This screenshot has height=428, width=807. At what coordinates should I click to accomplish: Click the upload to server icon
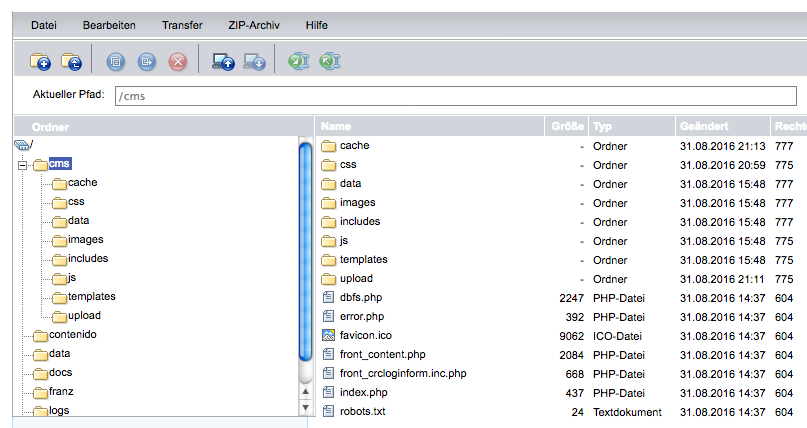[x=224, y=62]
